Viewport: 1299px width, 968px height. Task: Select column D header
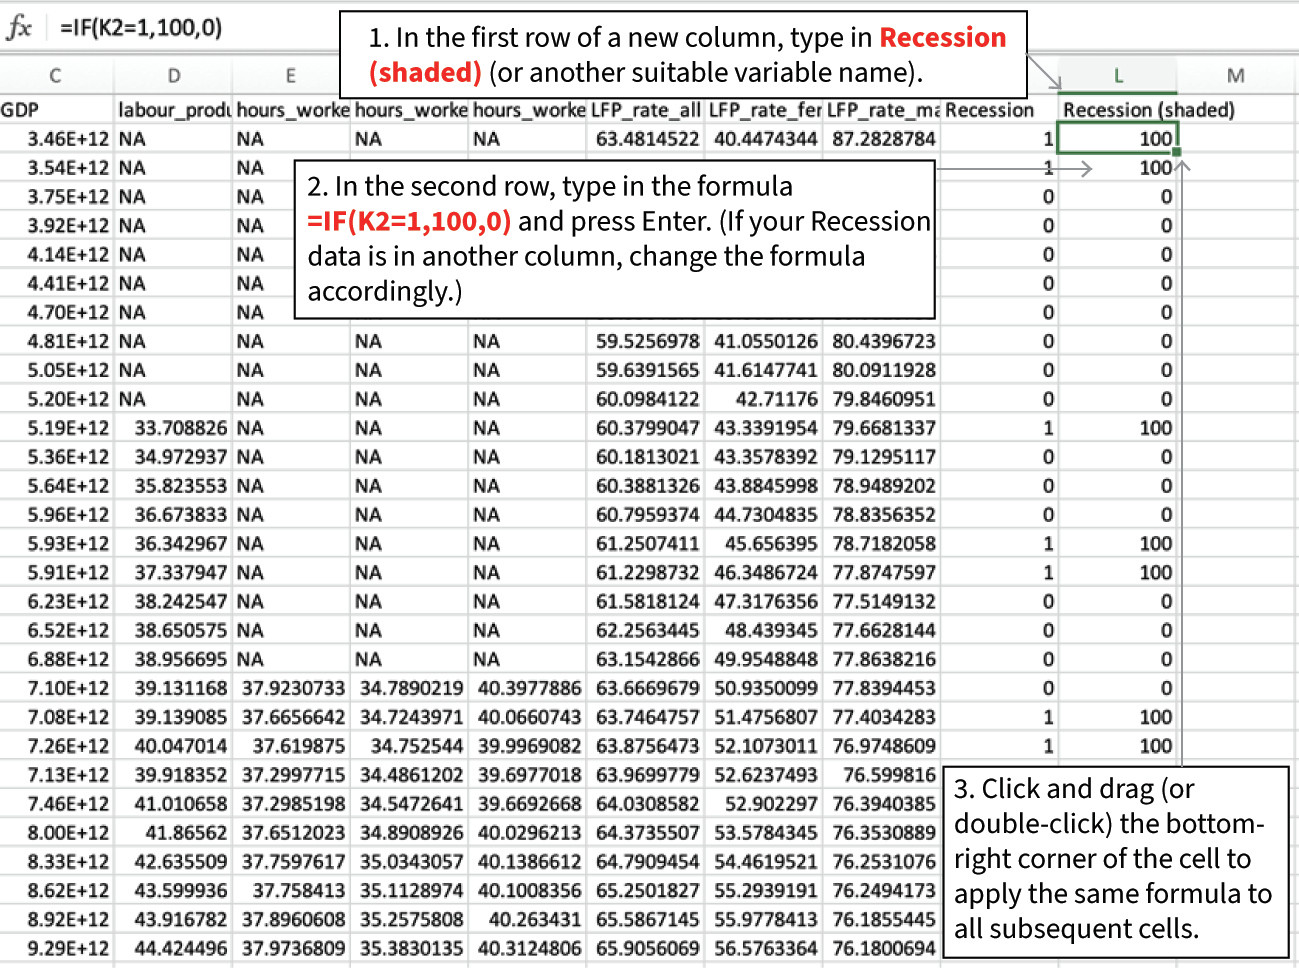click(174, 76)
